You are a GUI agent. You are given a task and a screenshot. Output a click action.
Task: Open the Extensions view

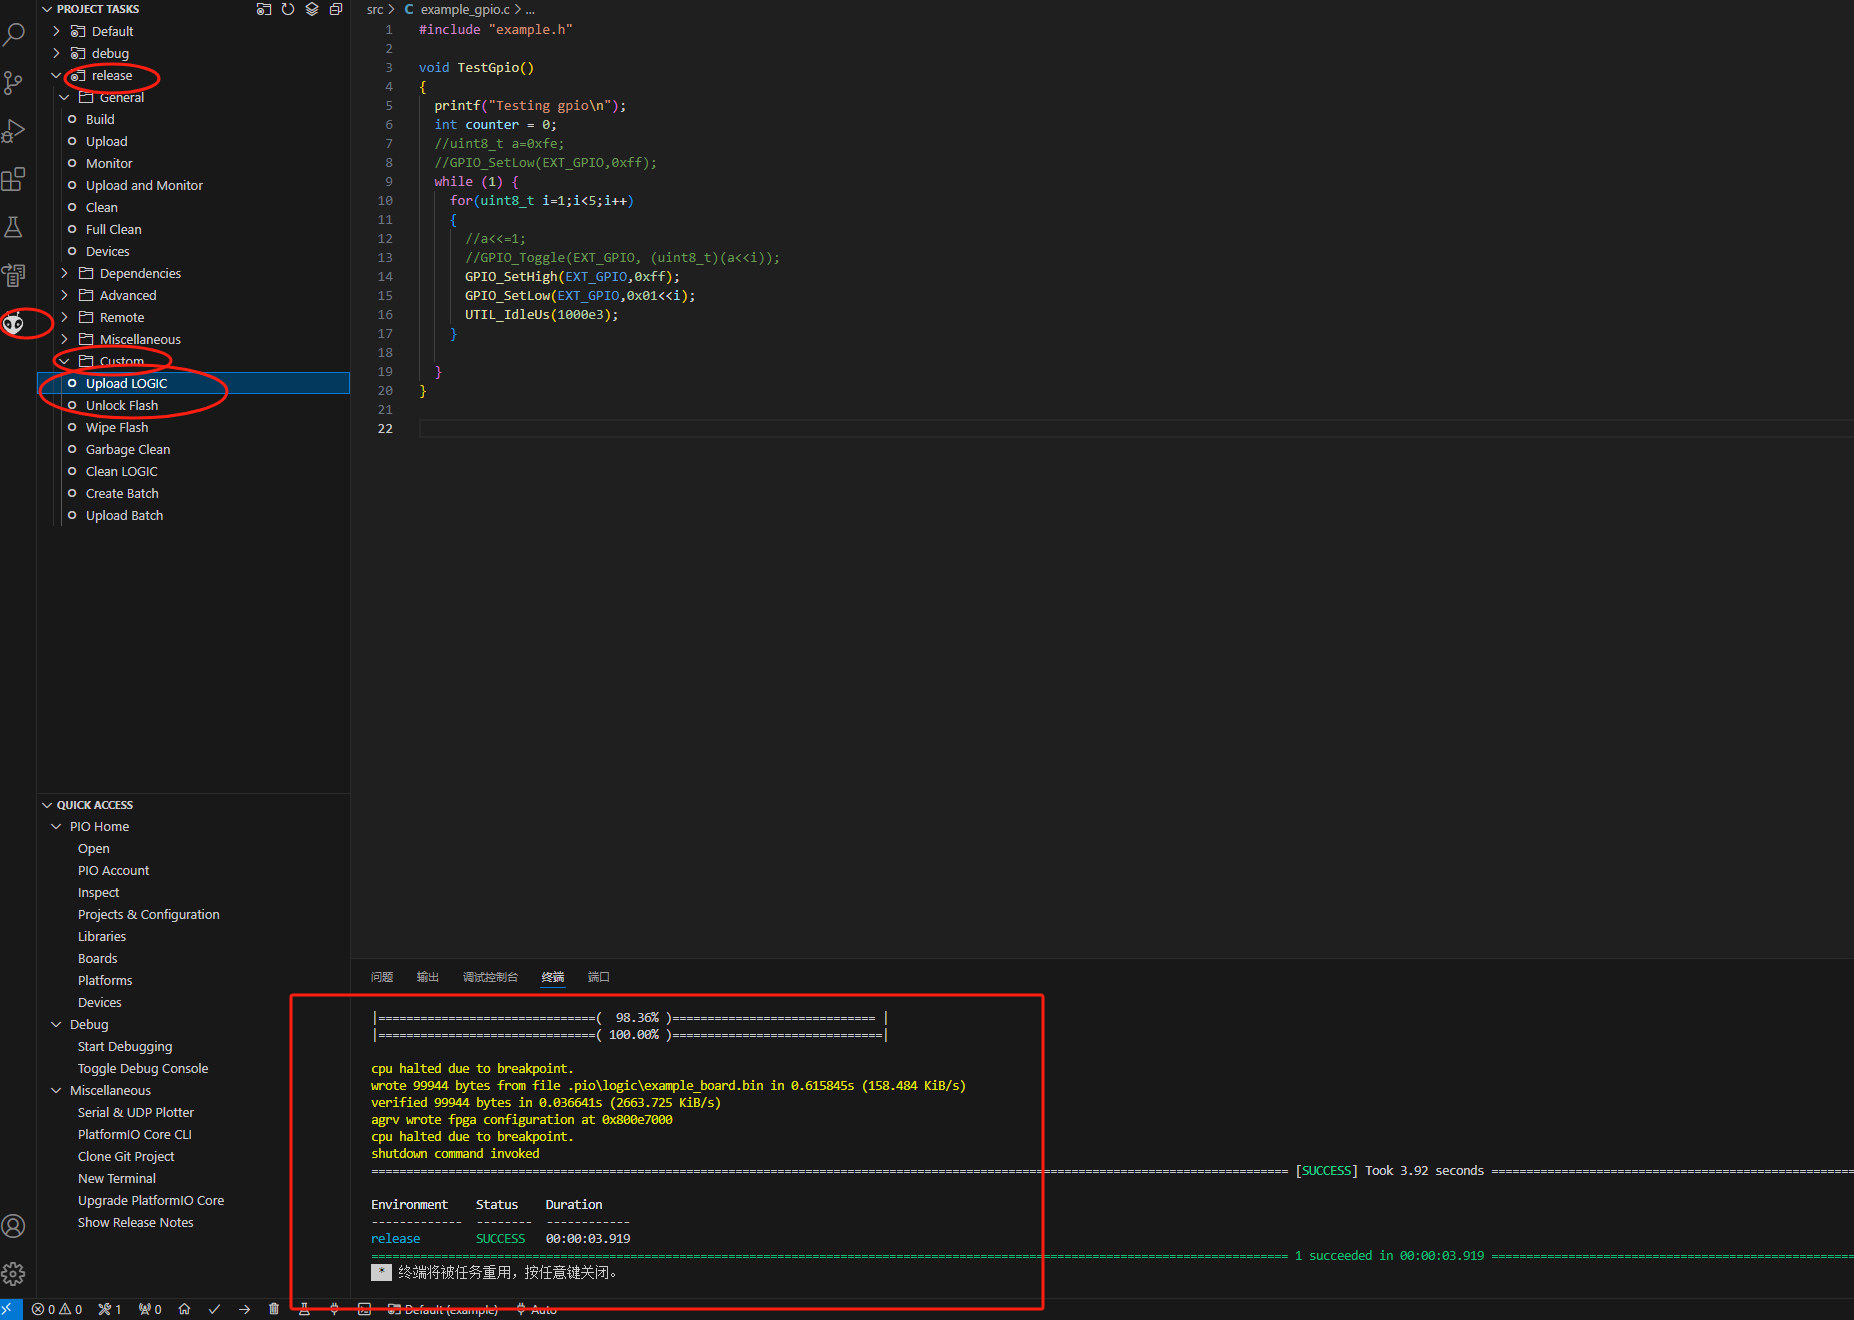(x=14, y=179)
